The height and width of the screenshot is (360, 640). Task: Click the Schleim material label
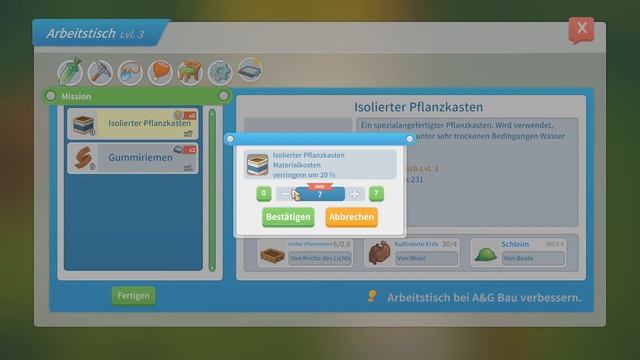click(515, 244)
